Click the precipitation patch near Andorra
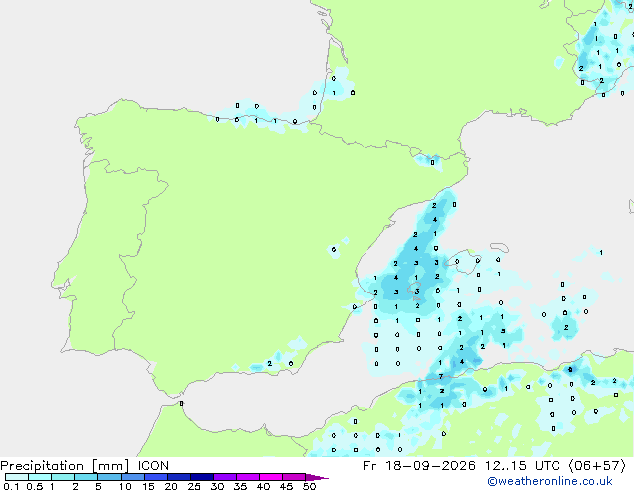The image size is (634, 490). 429,161
